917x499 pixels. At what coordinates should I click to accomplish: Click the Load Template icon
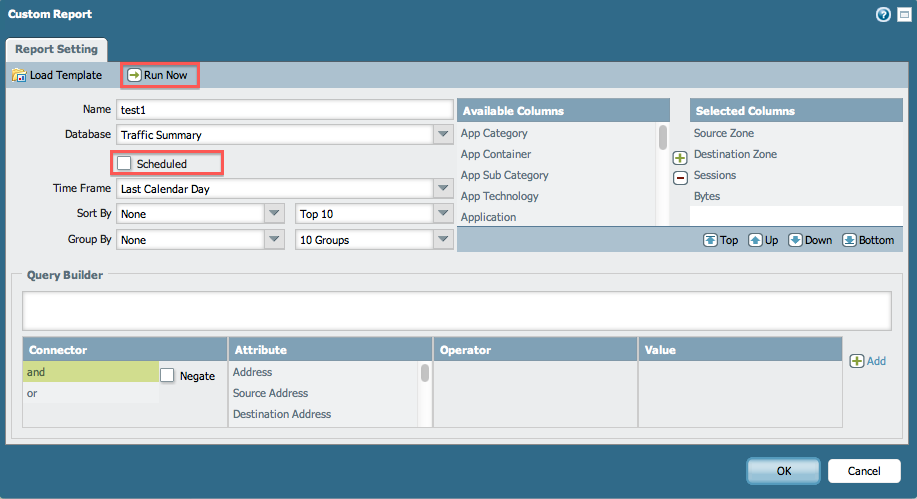click(18, 75)
